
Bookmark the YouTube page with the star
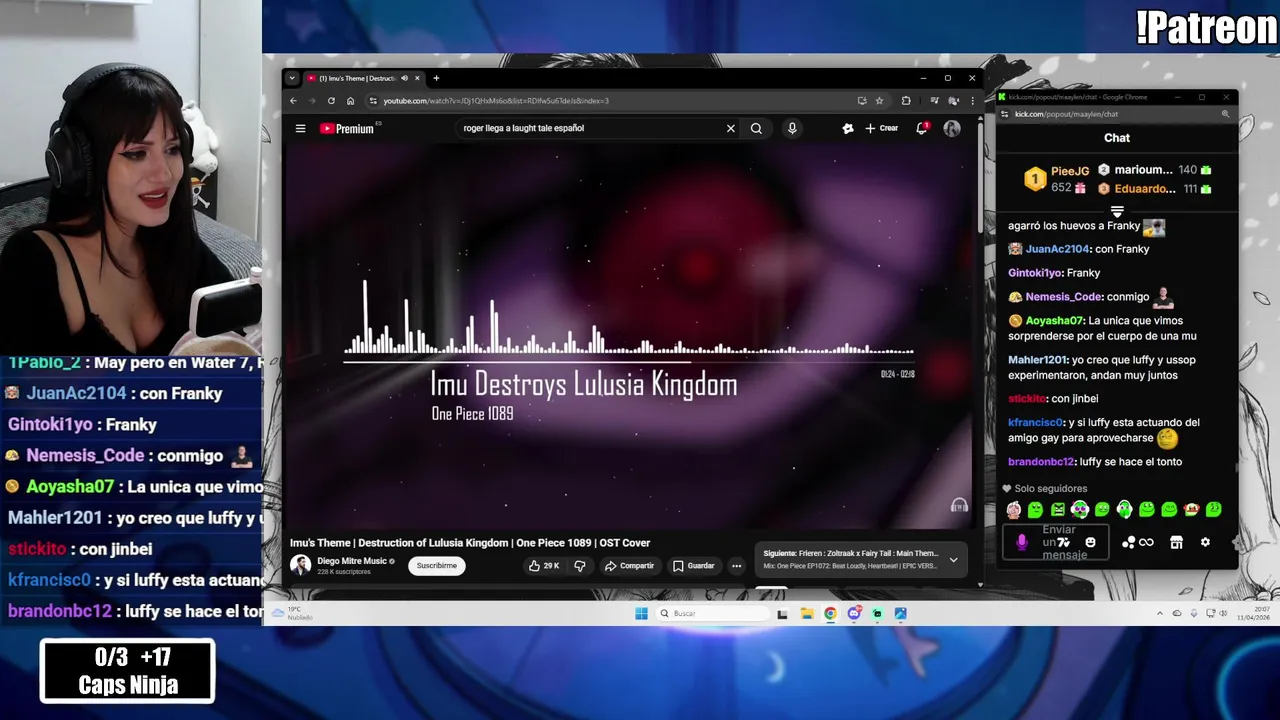(879, 101)
